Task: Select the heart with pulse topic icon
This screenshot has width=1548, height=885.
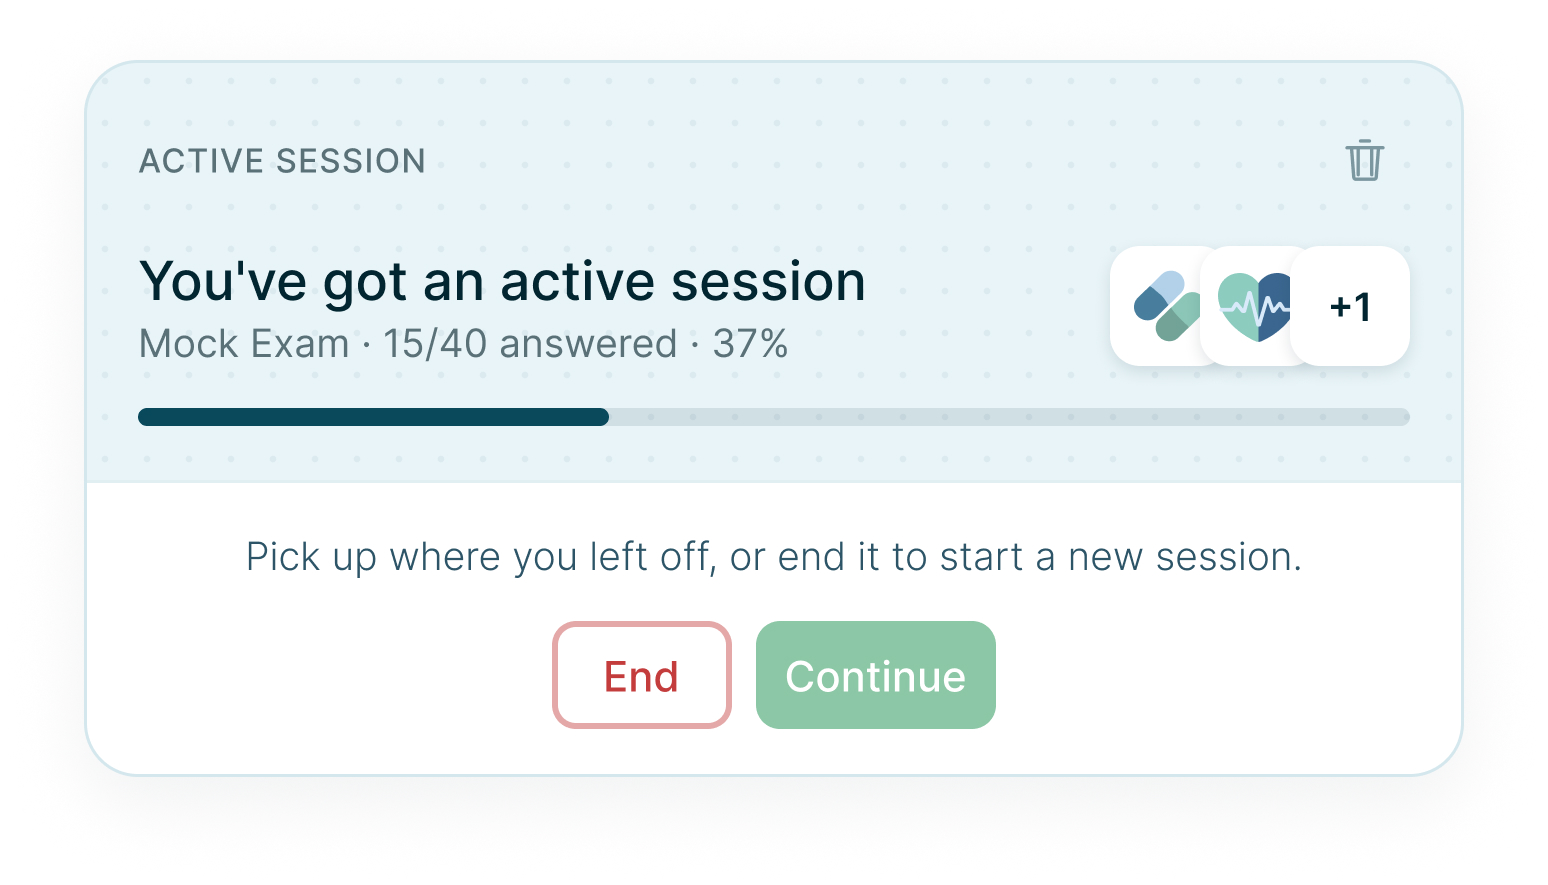Action: coord(1254,306)
